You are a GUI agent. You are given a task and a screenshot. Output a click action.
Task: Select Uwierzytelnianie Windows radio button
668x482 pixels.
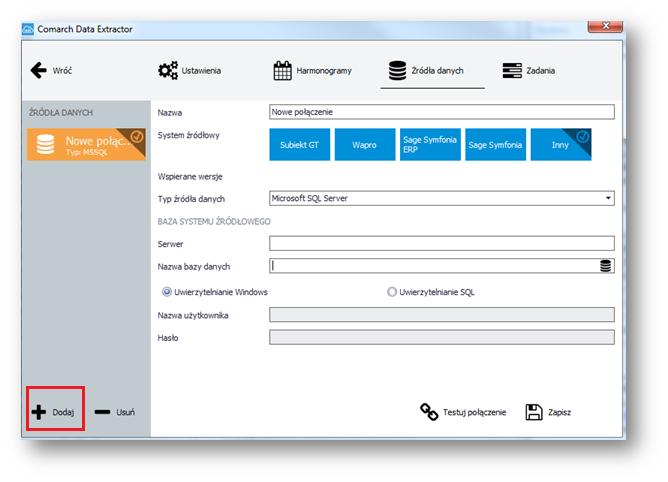pos(167,292)
